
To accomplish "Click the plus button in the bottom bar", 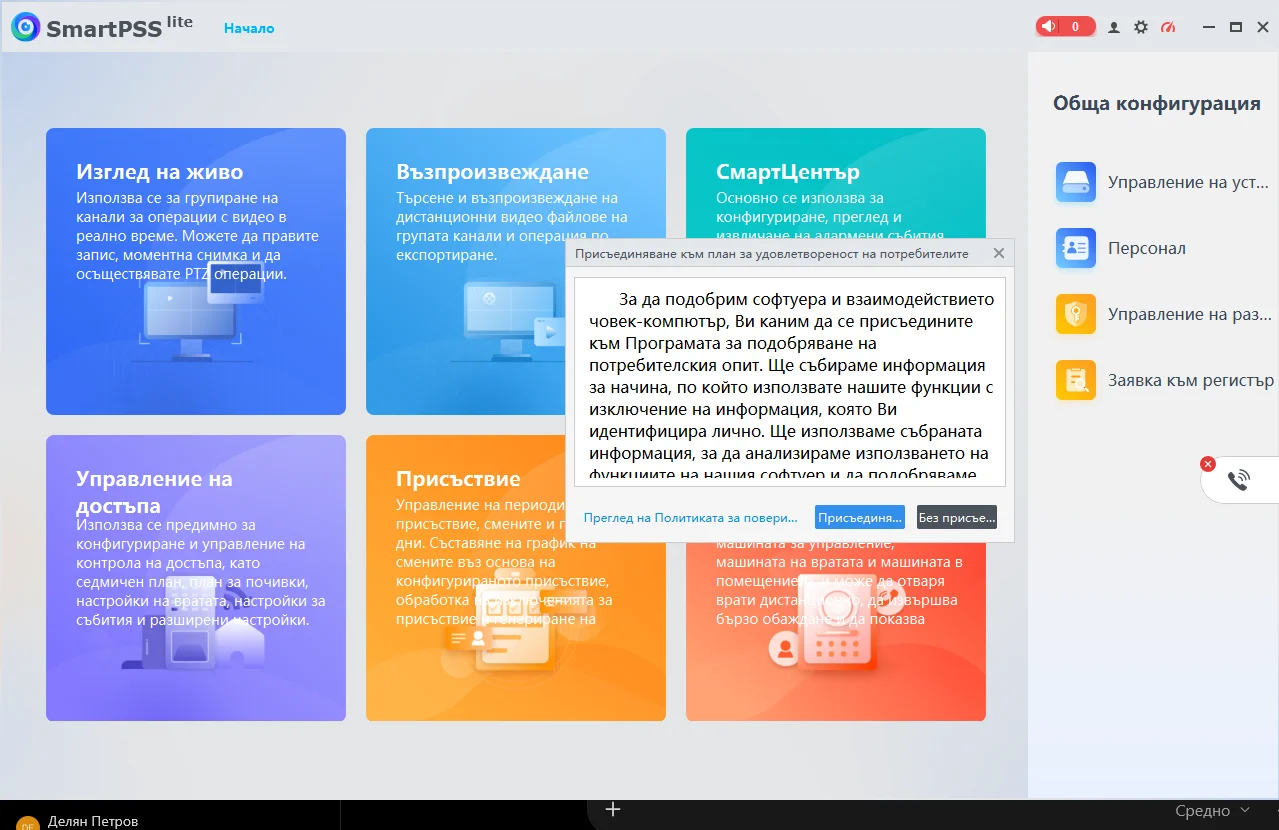I will point(614,810).
